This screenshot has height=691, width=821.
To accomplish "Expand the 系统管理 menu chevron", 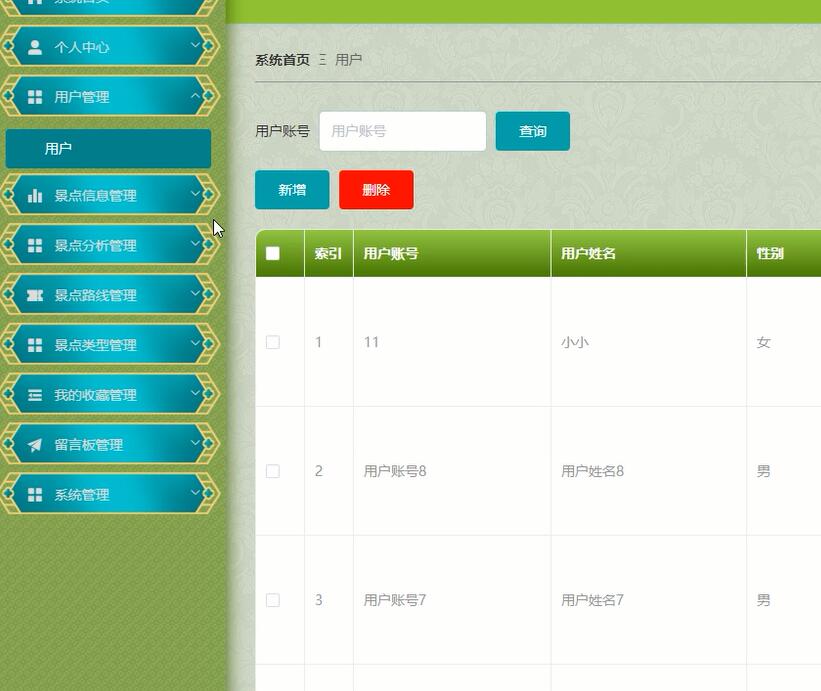I will tap(195, 494).
